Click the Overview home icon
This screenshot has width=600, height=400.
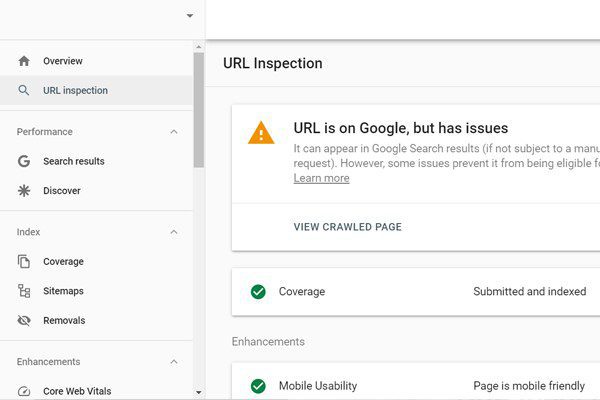pyautogui.click(x=24, y=61)
